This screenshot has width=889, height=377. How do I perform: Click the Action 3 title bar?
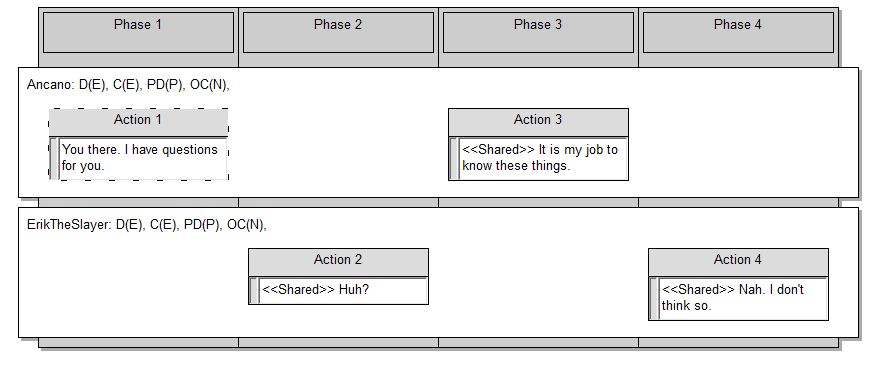(538, 122)
